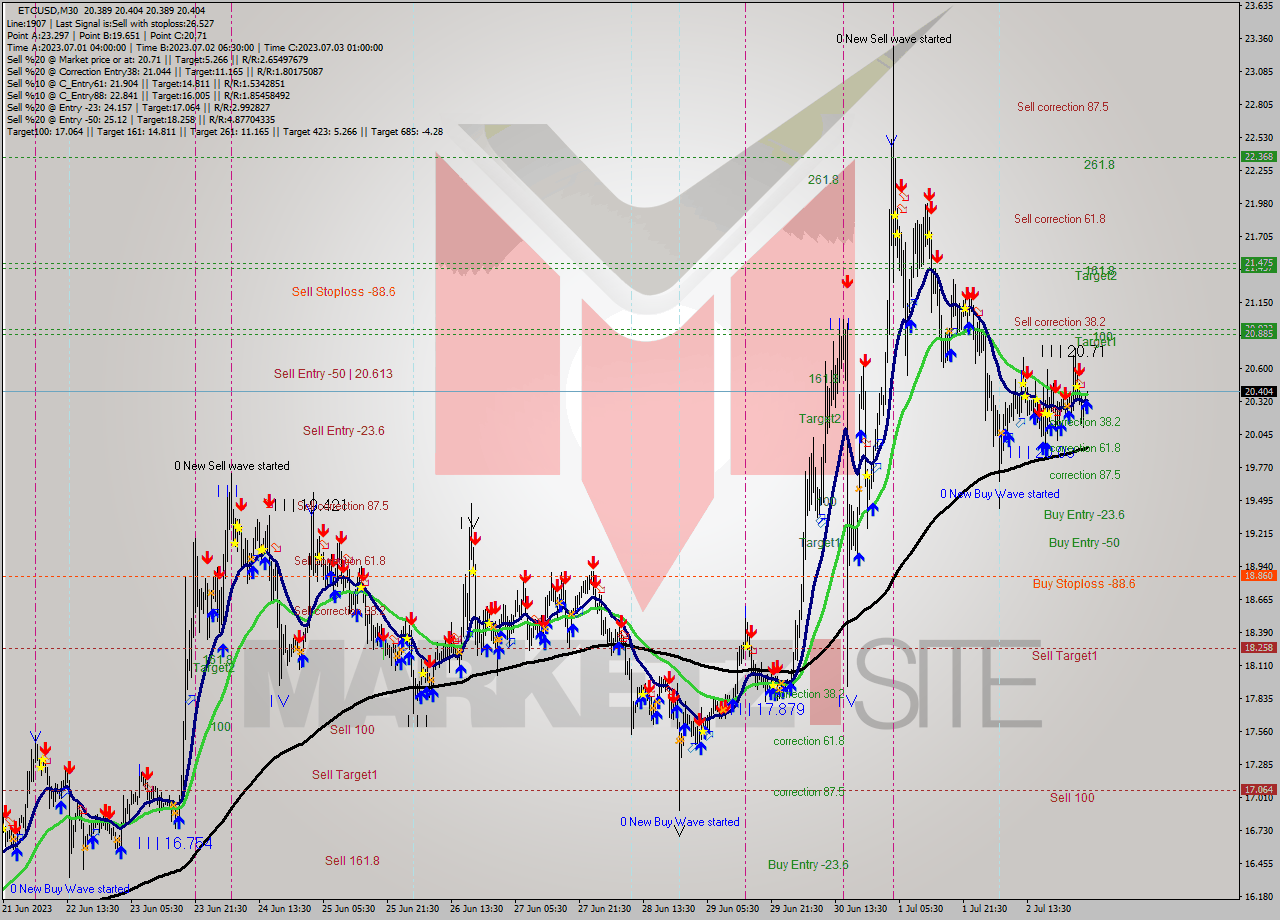1280x920 pixels.
Task: Click the 'Buy Entry -50' label
Action: tap(1084, 543)
